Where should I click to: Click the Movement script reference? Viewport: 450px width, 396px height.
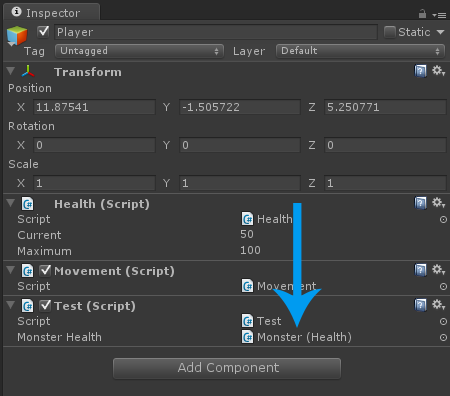(279, 286)
